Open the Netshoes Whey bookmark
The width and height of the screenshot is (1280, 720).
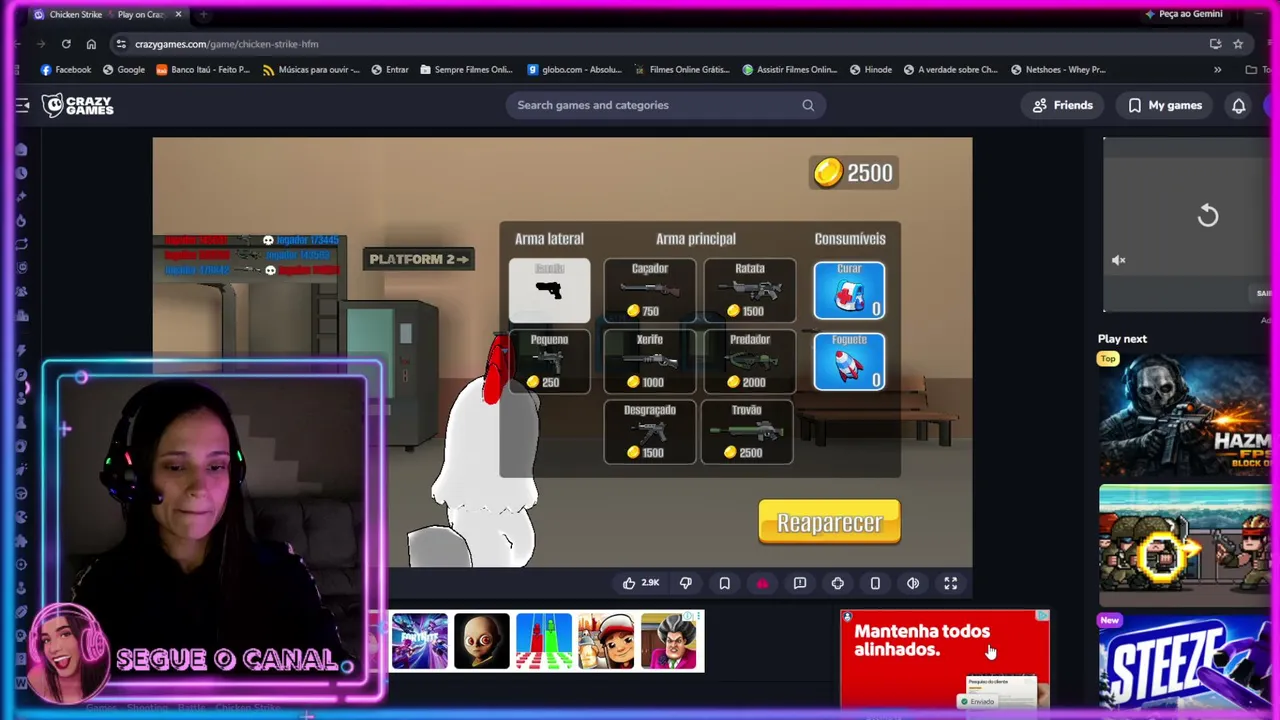[1058, 70]
